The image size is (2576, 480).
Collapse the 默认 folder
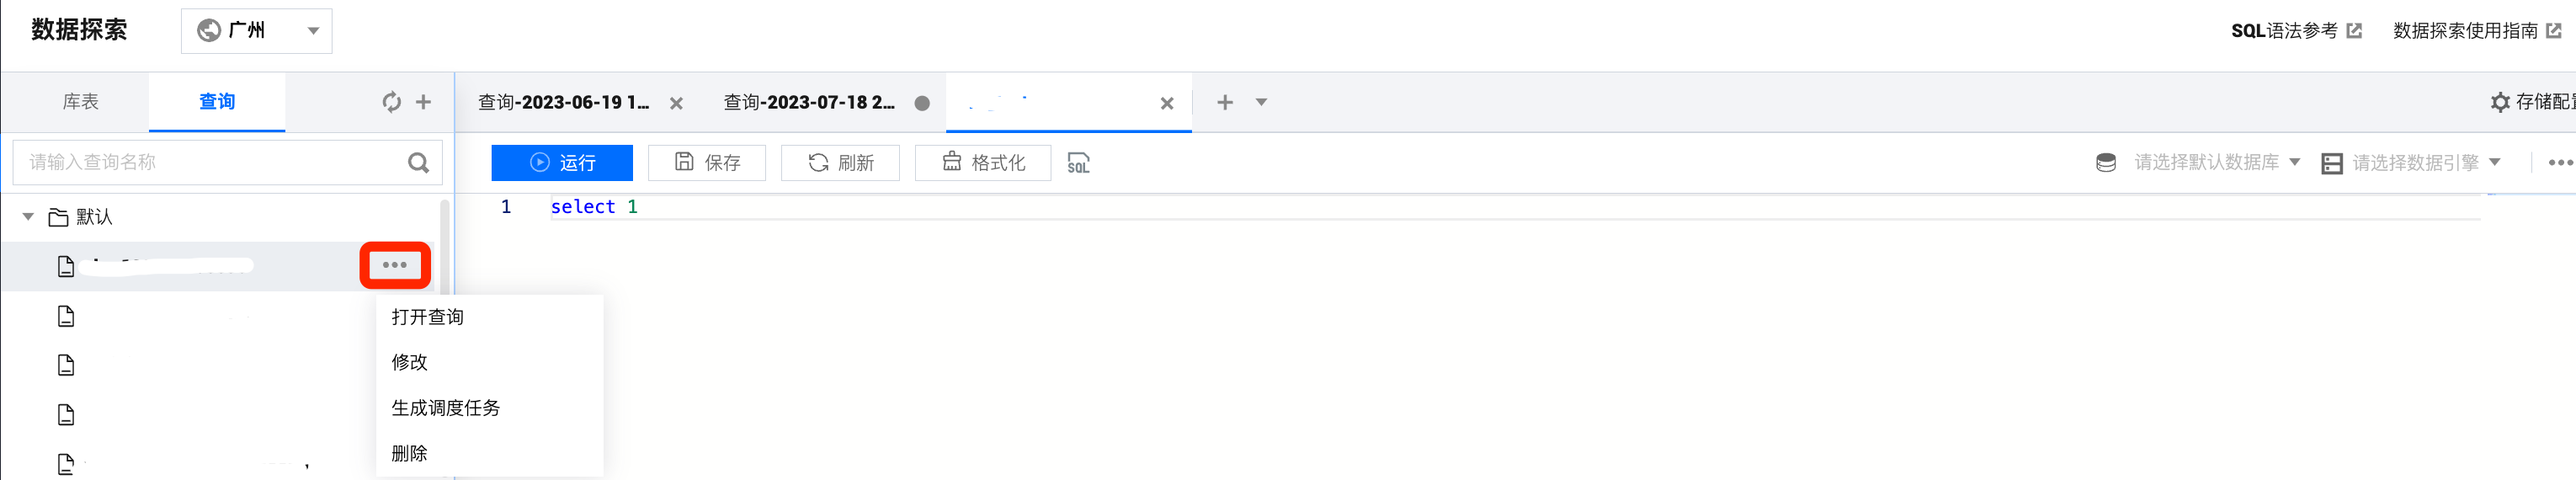[x=28, y=217]
